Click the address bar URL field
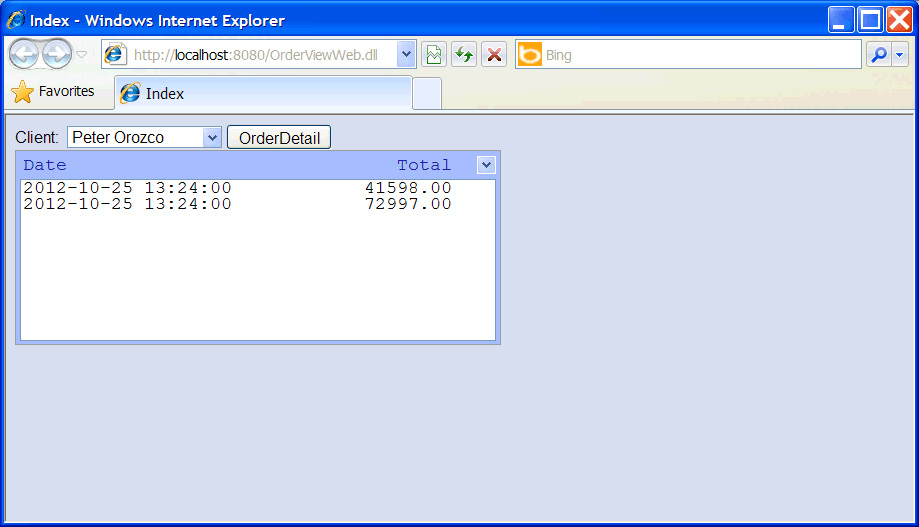919x527 pixels. click(256, 55)
